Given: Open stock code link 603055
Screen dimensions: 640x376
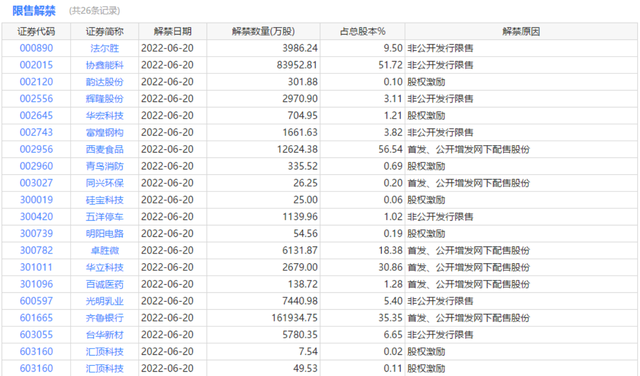Looking at the screenshot, I should [x=36, y=335].
